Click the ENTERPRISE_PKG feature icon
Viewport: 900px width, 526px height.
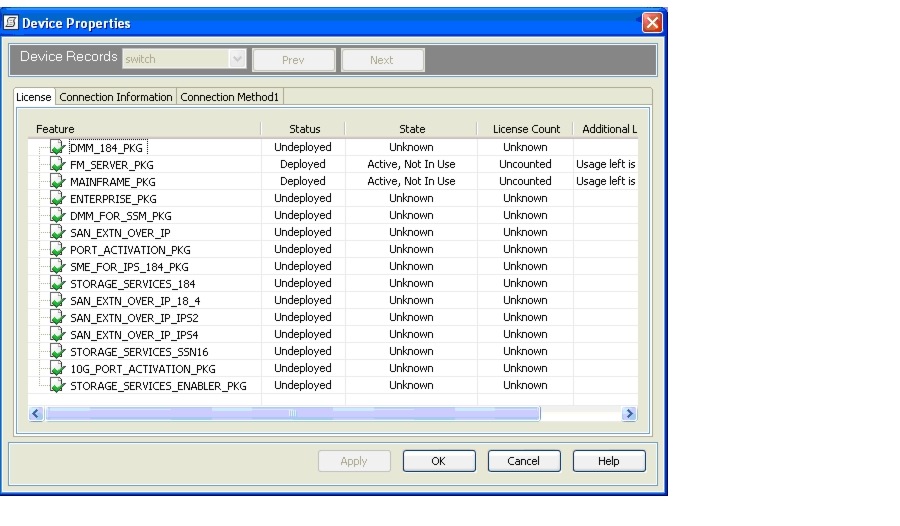[x=57, y=199]
